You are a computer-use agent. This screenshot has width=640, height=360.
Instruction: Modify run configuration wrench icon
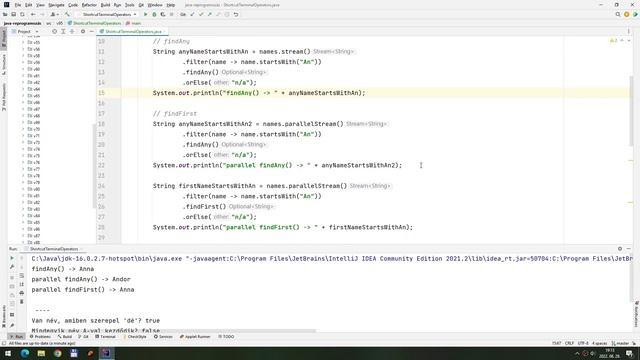point(12,267)
